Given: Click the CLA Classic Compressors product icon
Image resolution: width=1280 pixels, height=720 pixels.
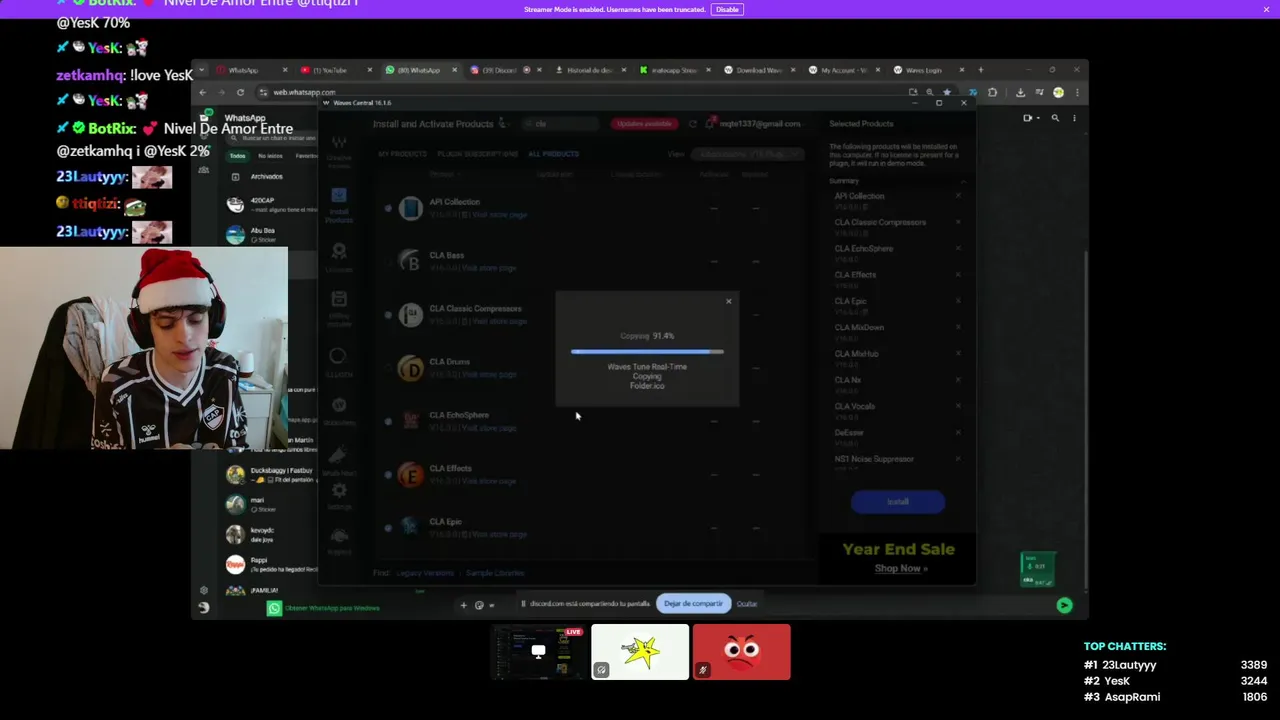Looking at the screenshot, I should (410, 314).
